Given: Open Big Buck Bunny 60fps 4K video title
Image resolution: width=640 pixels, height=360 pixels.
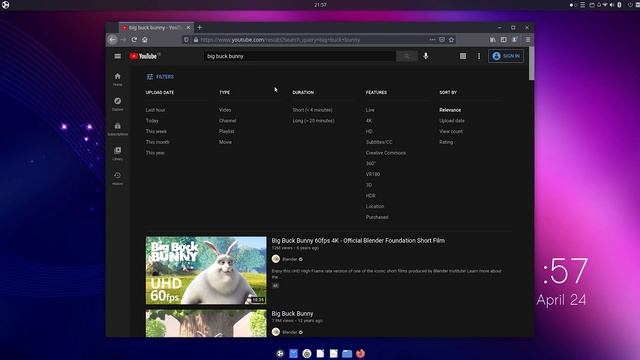Looking at the screenshot, I should click(x=358, y=240).
